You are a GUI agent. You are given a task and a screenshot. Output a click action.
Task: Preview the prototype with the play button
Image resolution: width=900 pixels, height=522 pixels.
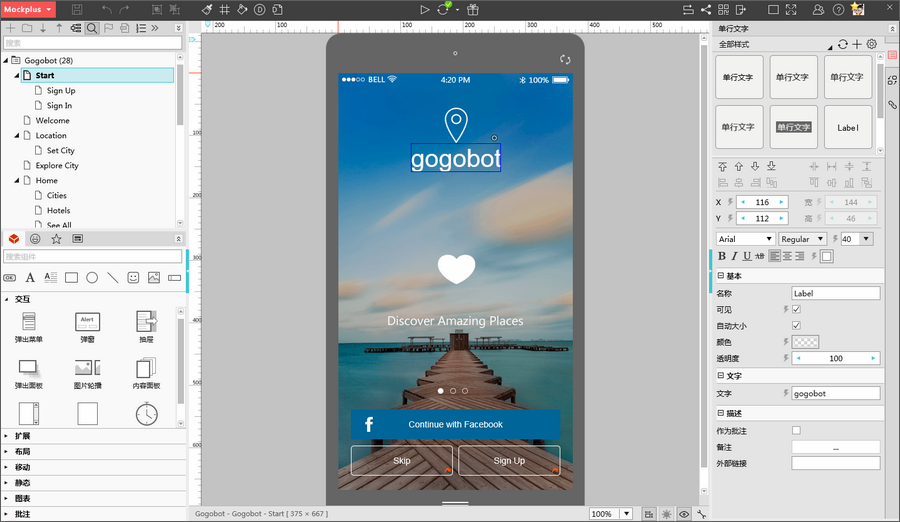pos(424,9)
